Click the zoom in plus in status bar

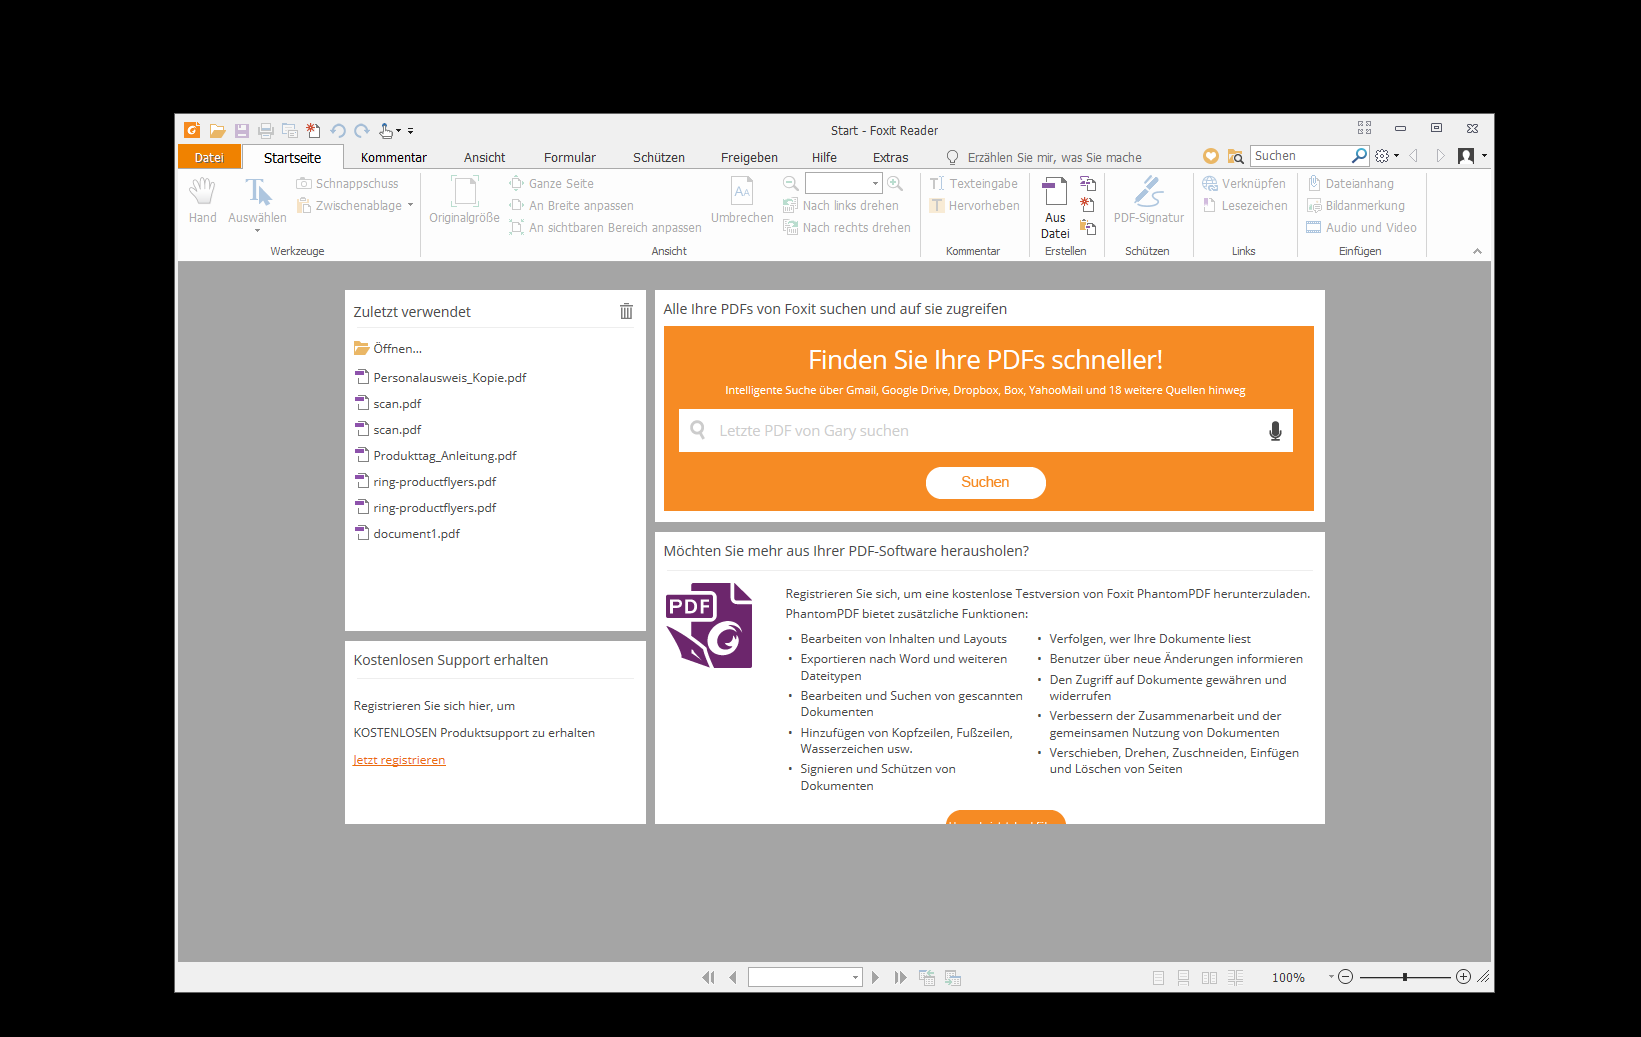pyautogui.click(x=1463, y=977)
